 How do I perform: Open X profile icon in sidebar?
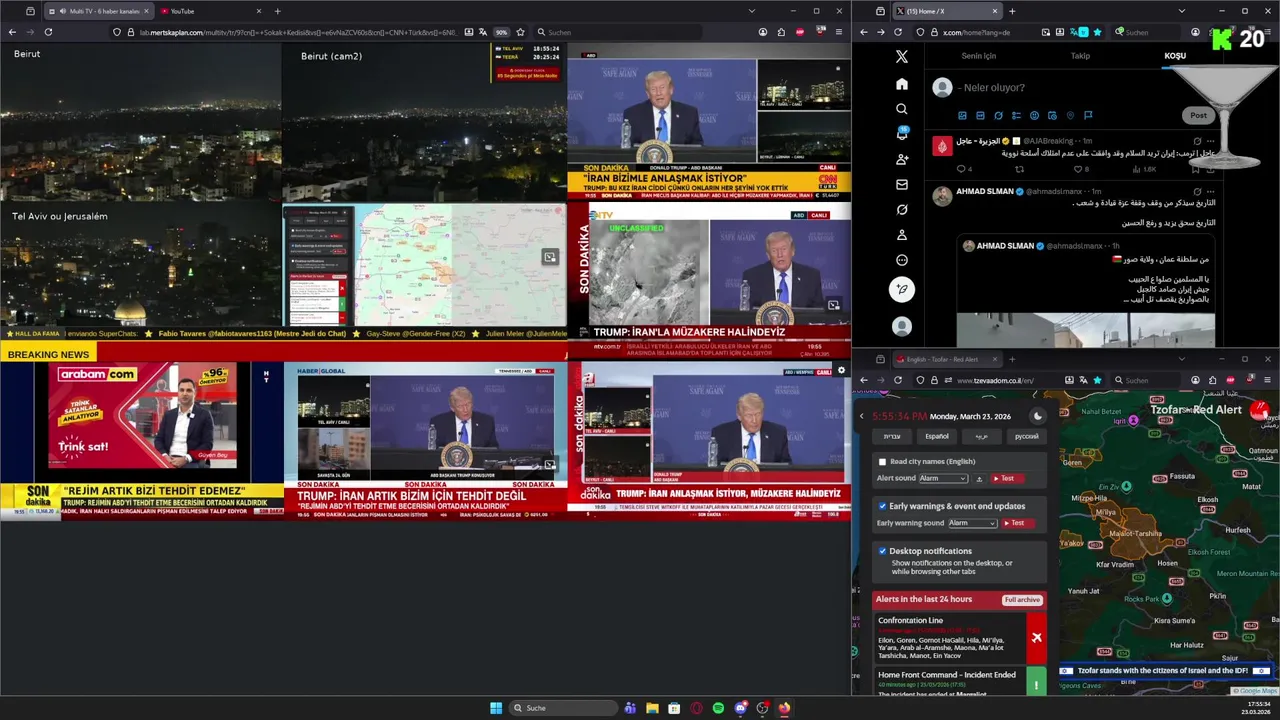(902, 235)
